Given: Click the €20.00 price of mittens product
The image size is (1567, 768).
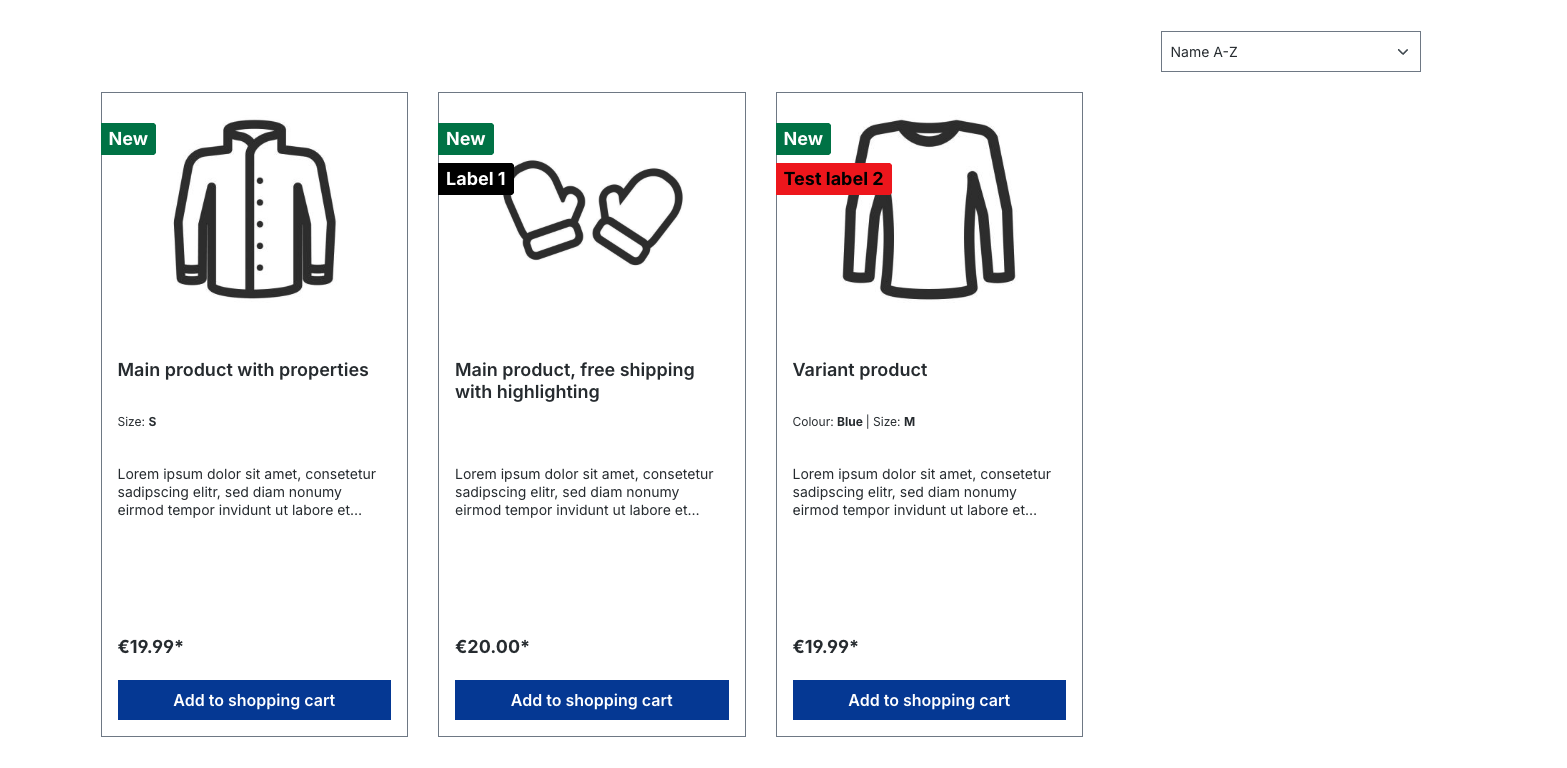Looking at the screenshot, I should coord(492,647).
